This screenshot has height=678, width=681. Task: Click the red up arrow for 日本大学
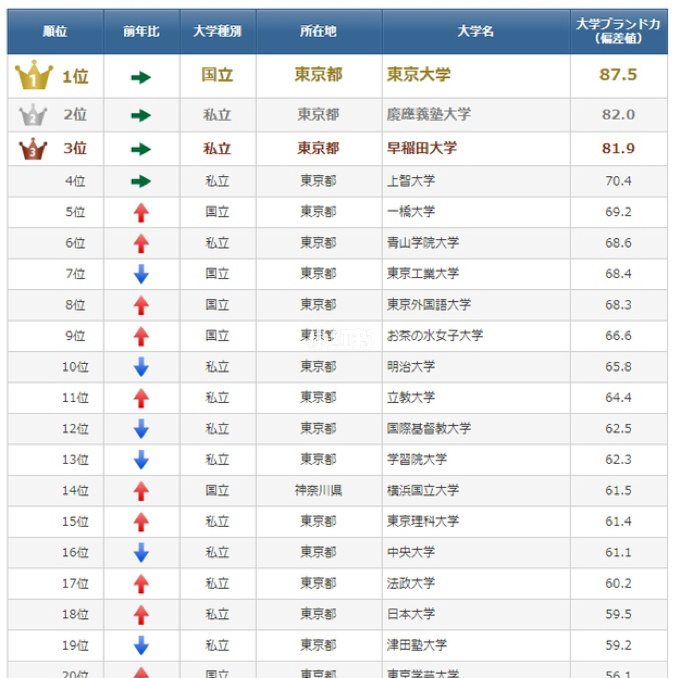pos(141,615)
